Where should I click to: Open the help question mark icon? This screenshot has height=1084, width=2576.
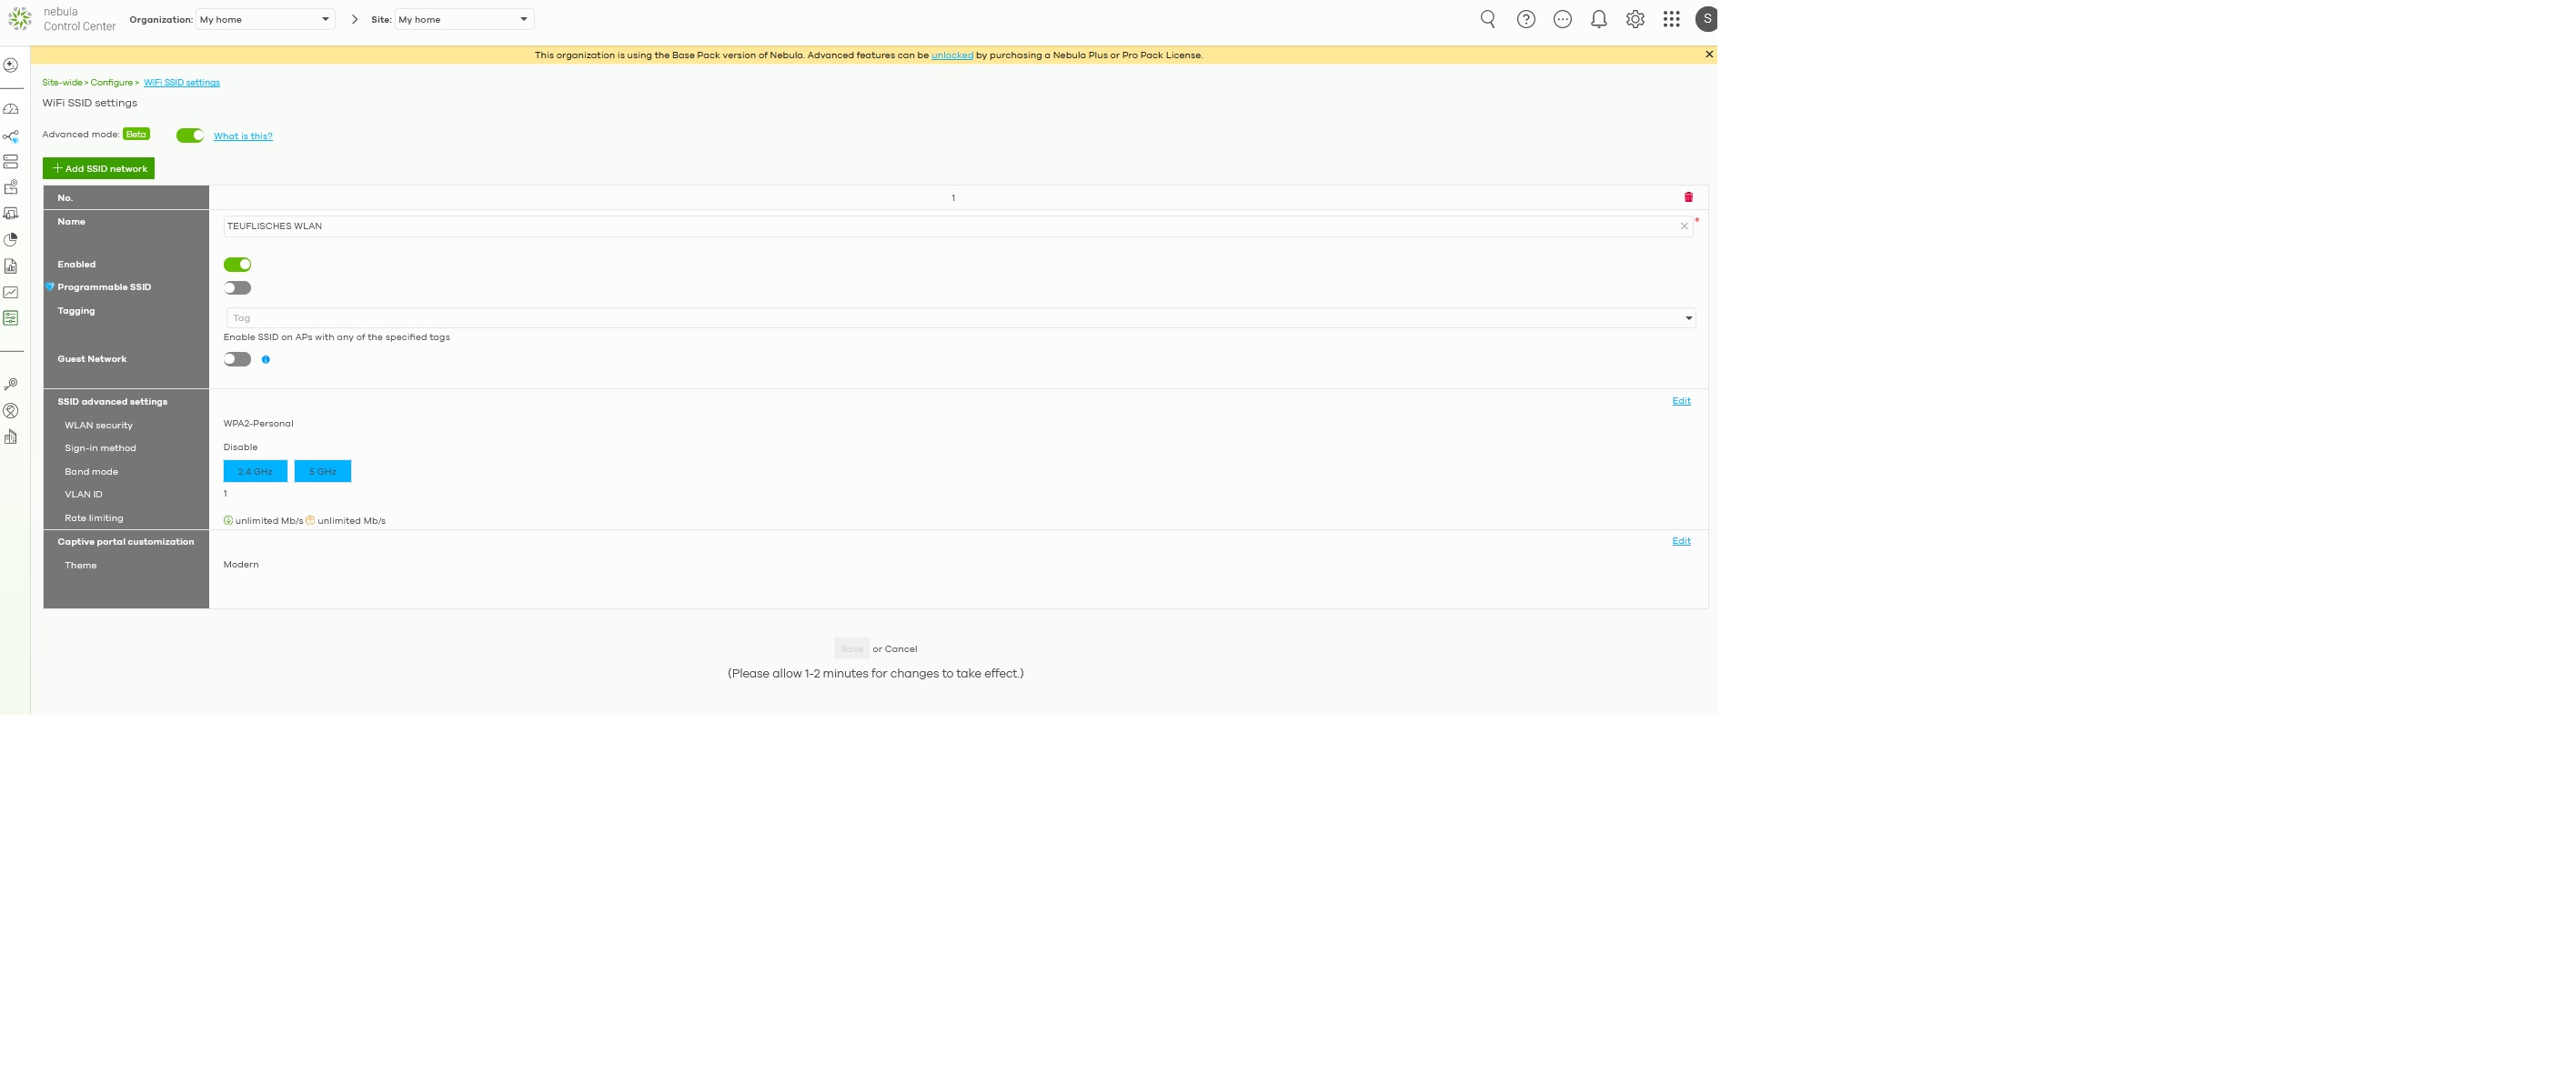click(x=1525, y=19)
